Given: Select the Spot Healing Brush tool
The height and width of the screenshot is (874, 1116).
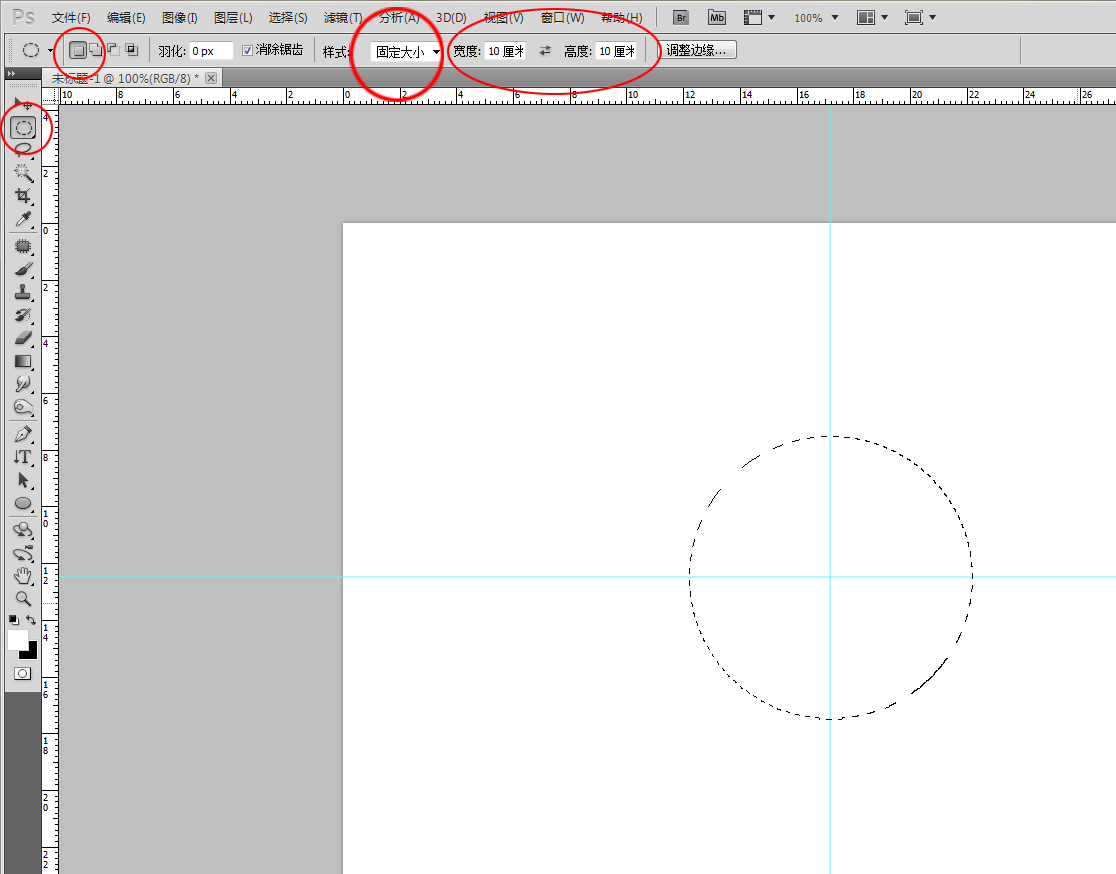Looking at the screenshot, I should pos(23,246).
